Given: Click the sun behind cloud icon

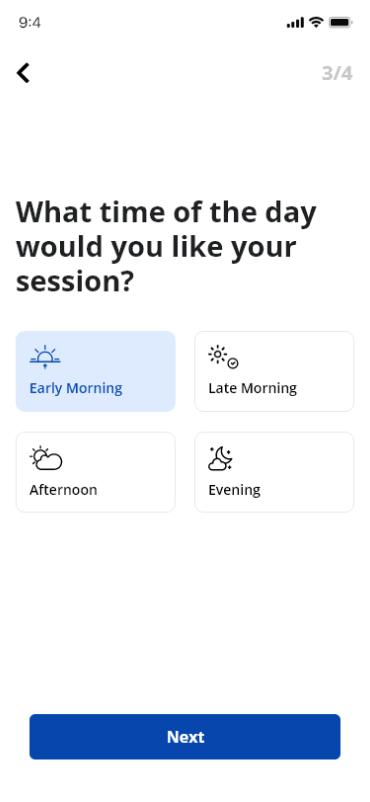Looking at the screenshot, I should (46, 458).
